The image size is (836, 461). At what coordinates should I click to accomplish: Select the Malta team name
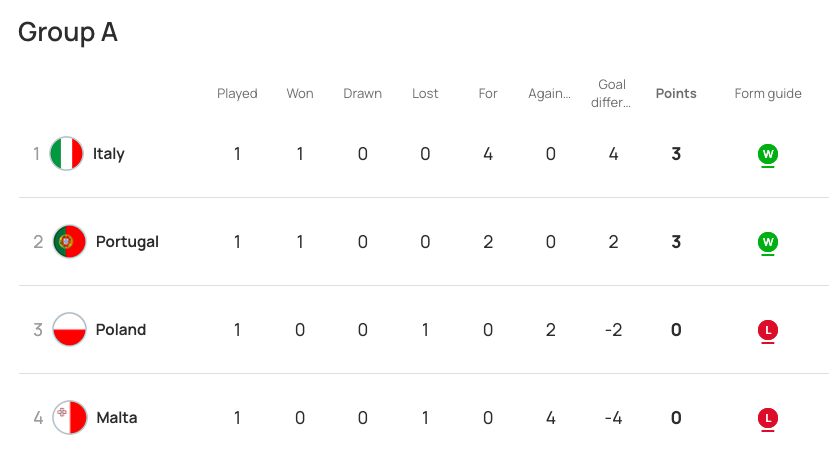click(116, 418)
